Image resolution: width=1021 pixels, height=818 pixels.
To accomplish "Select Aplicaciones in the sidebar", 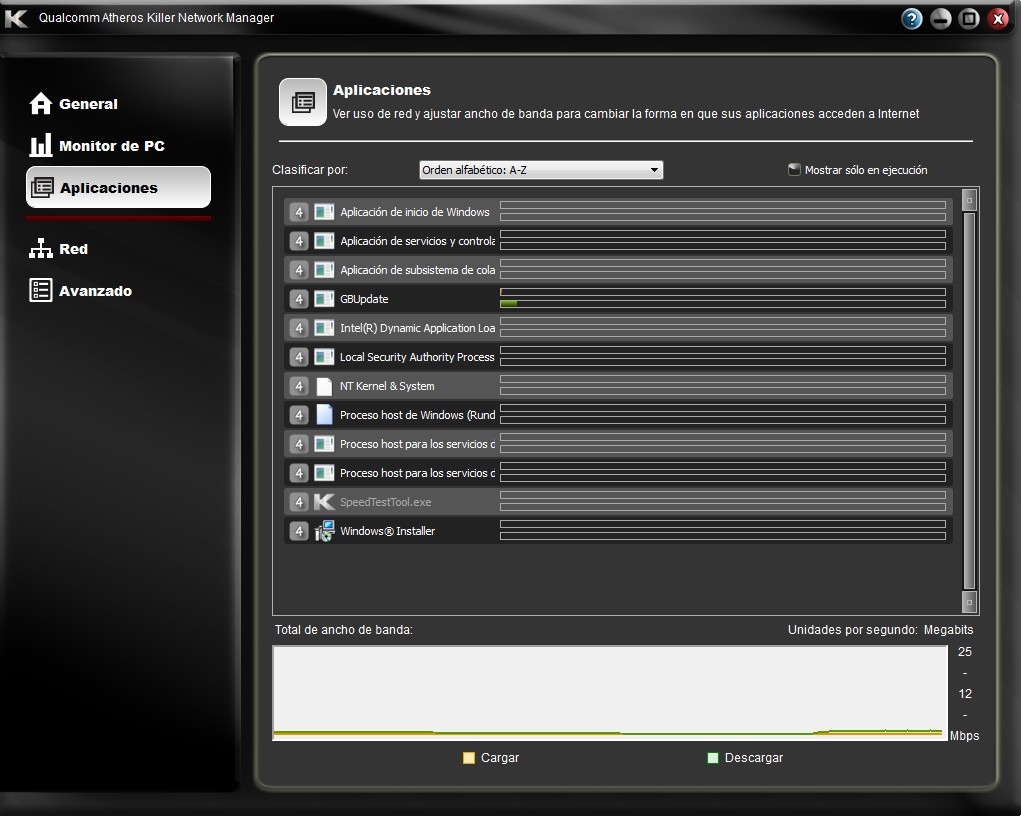I will pyautogui.click(x=119, y=188).
